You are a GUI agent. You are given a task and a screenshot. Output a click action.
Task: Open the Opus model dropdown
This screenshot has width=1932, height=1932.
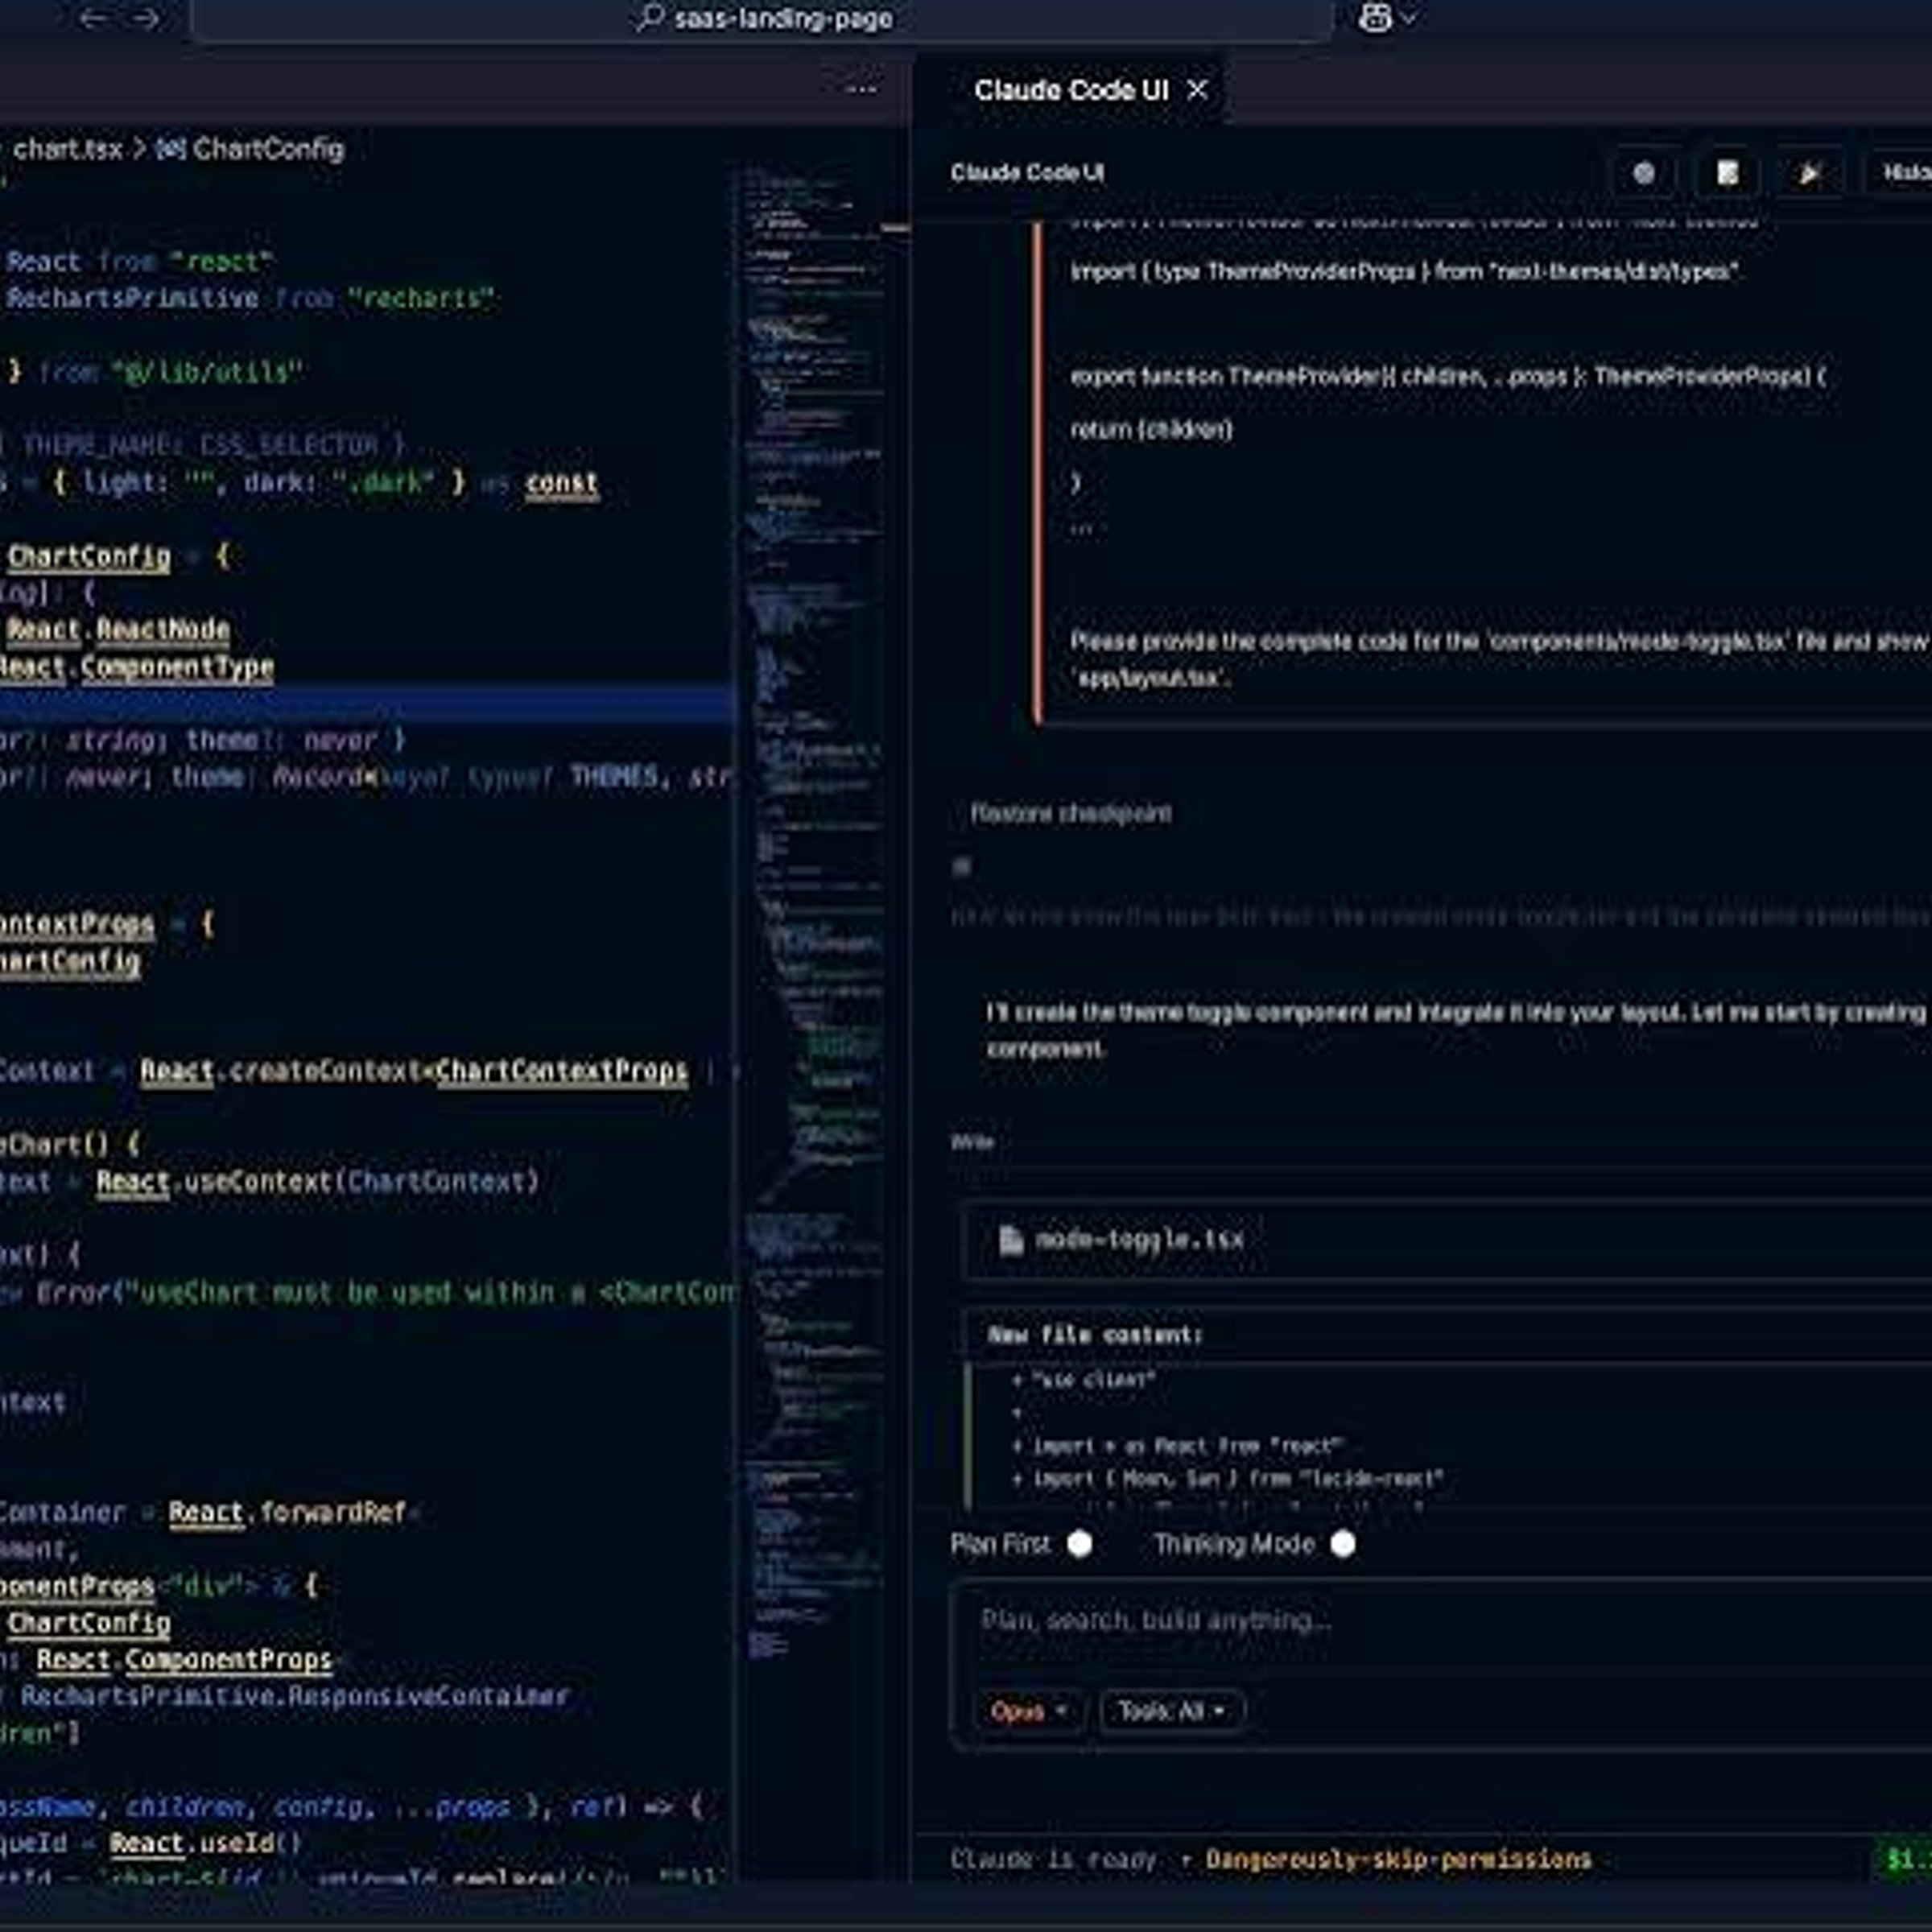coord(1029,1711)
